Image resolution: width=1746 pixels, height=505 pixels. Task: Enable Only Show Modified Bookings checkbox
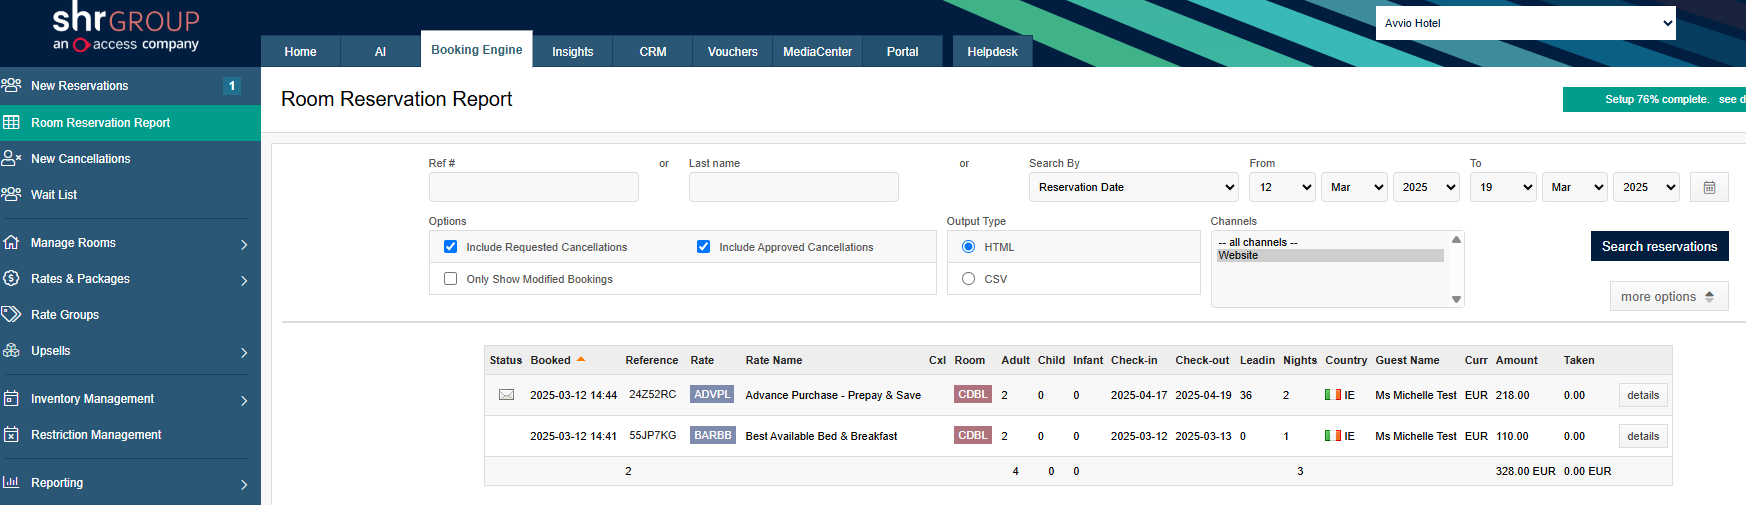pyautogui.click(x=450, y=278)
